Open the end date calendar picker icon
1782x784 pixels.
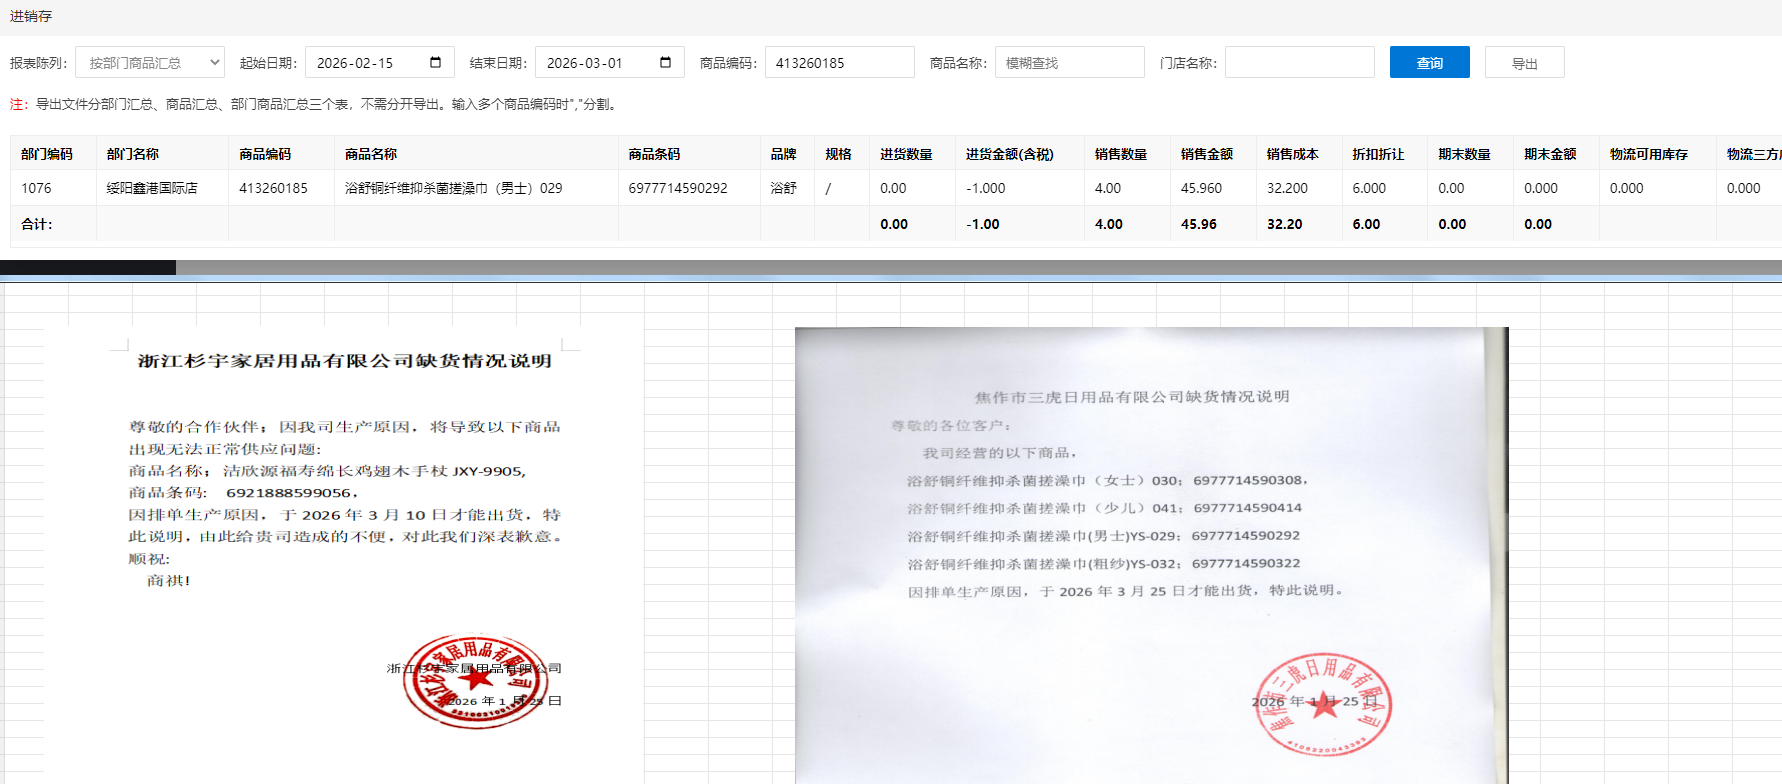pyautogui.click(x=665, y=62)
